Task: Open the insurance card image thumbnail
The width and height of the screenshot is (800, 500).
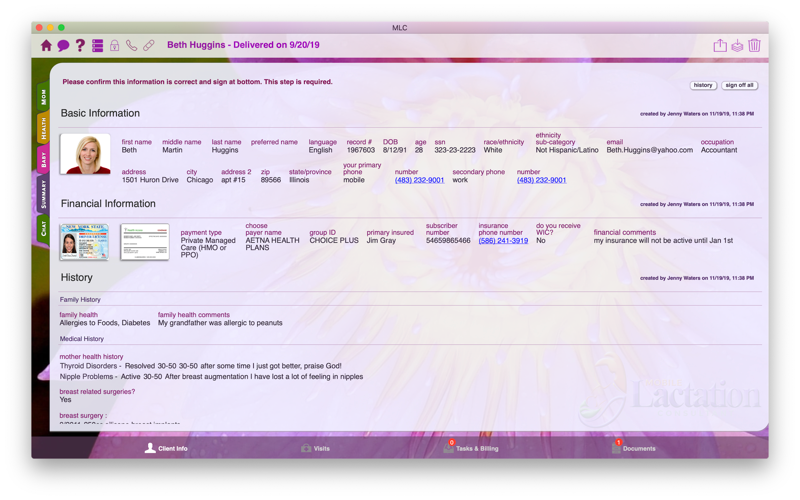Action: pyautogui.click(x=145, y=242)
